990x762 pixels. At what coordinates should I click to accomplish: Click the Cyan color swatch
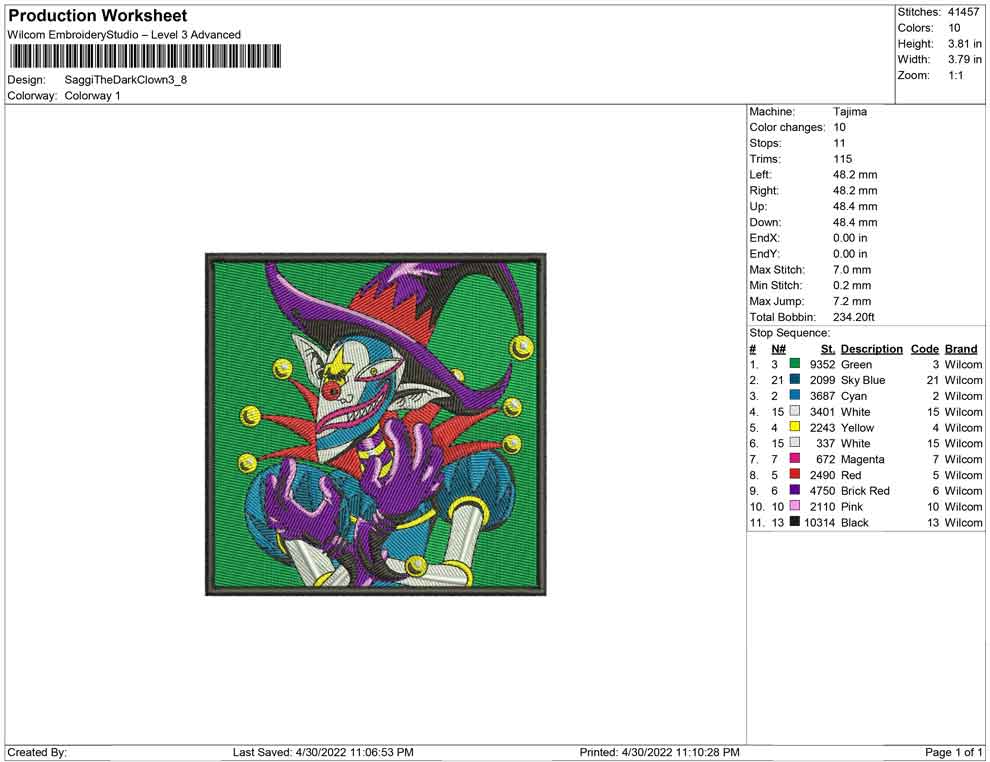(x=794, y=395)
